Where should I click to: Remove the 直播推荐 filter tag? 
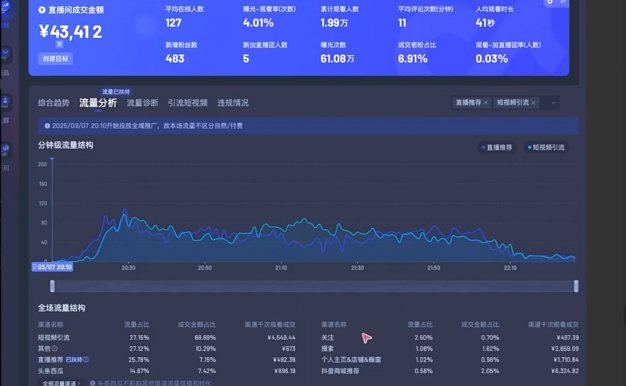coord(485,103)
